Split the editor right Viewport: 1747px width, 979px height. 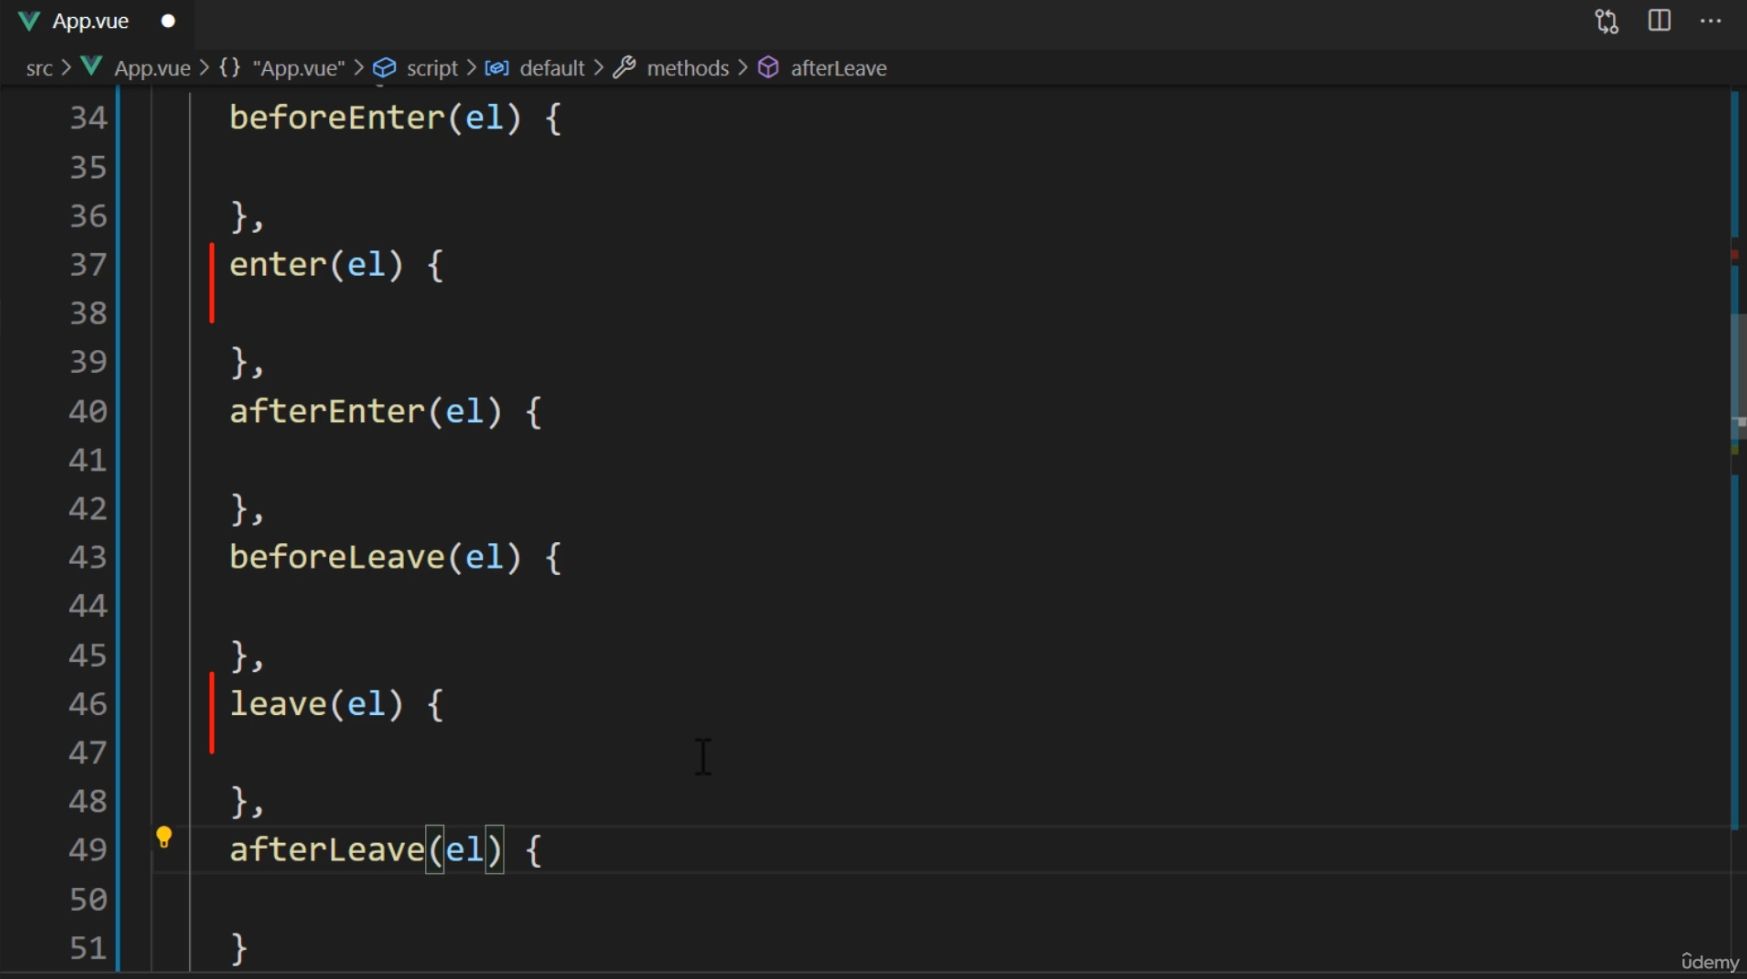pyautogui.click(x=1659, y=21)
